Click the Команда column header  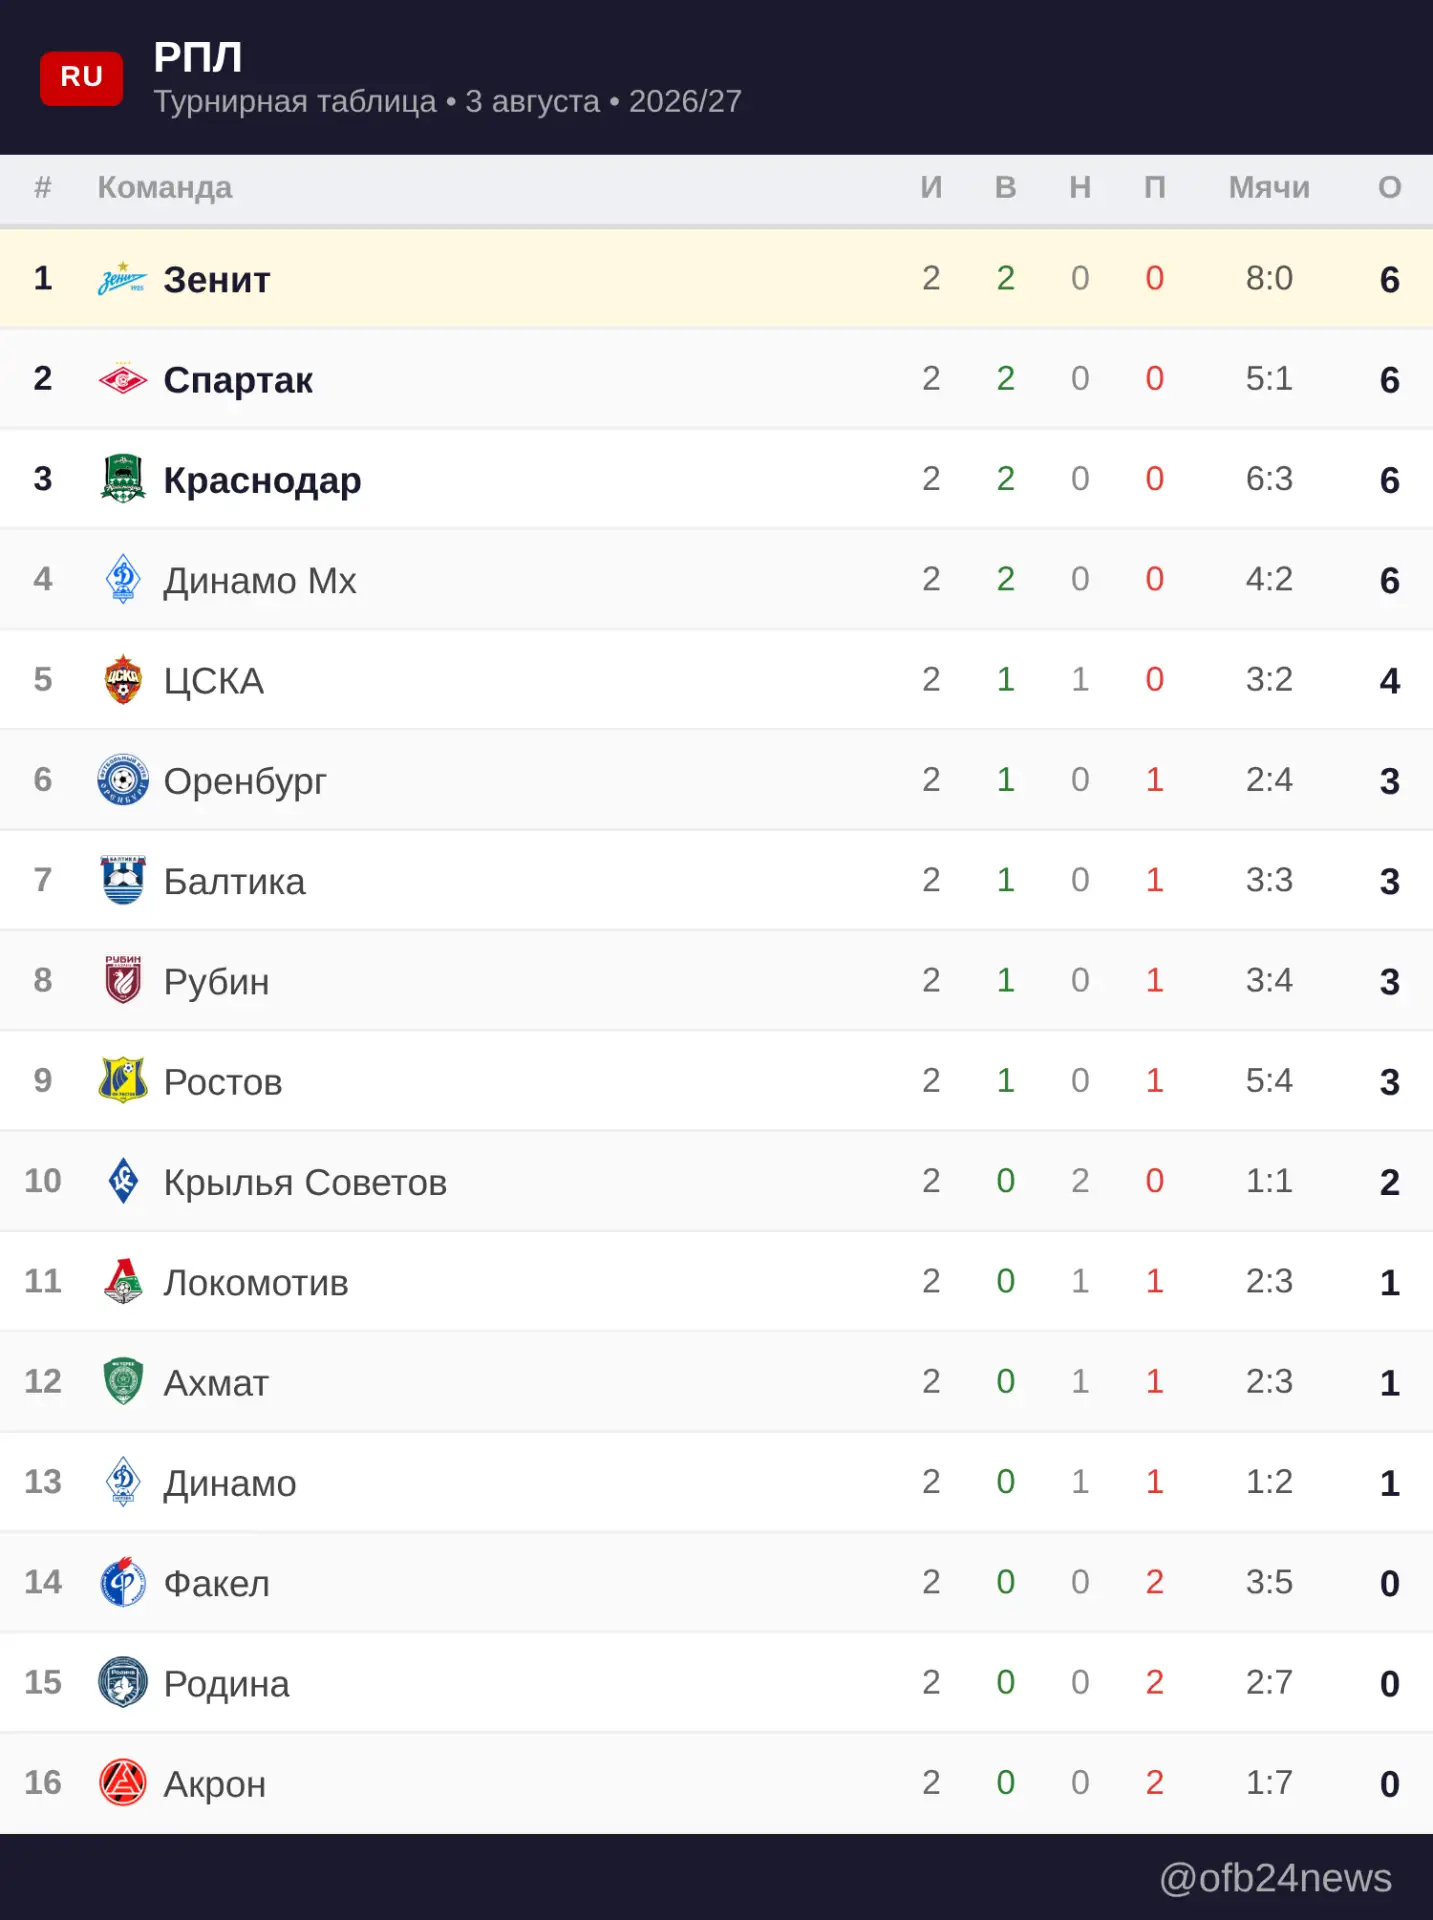pos(165,187)
